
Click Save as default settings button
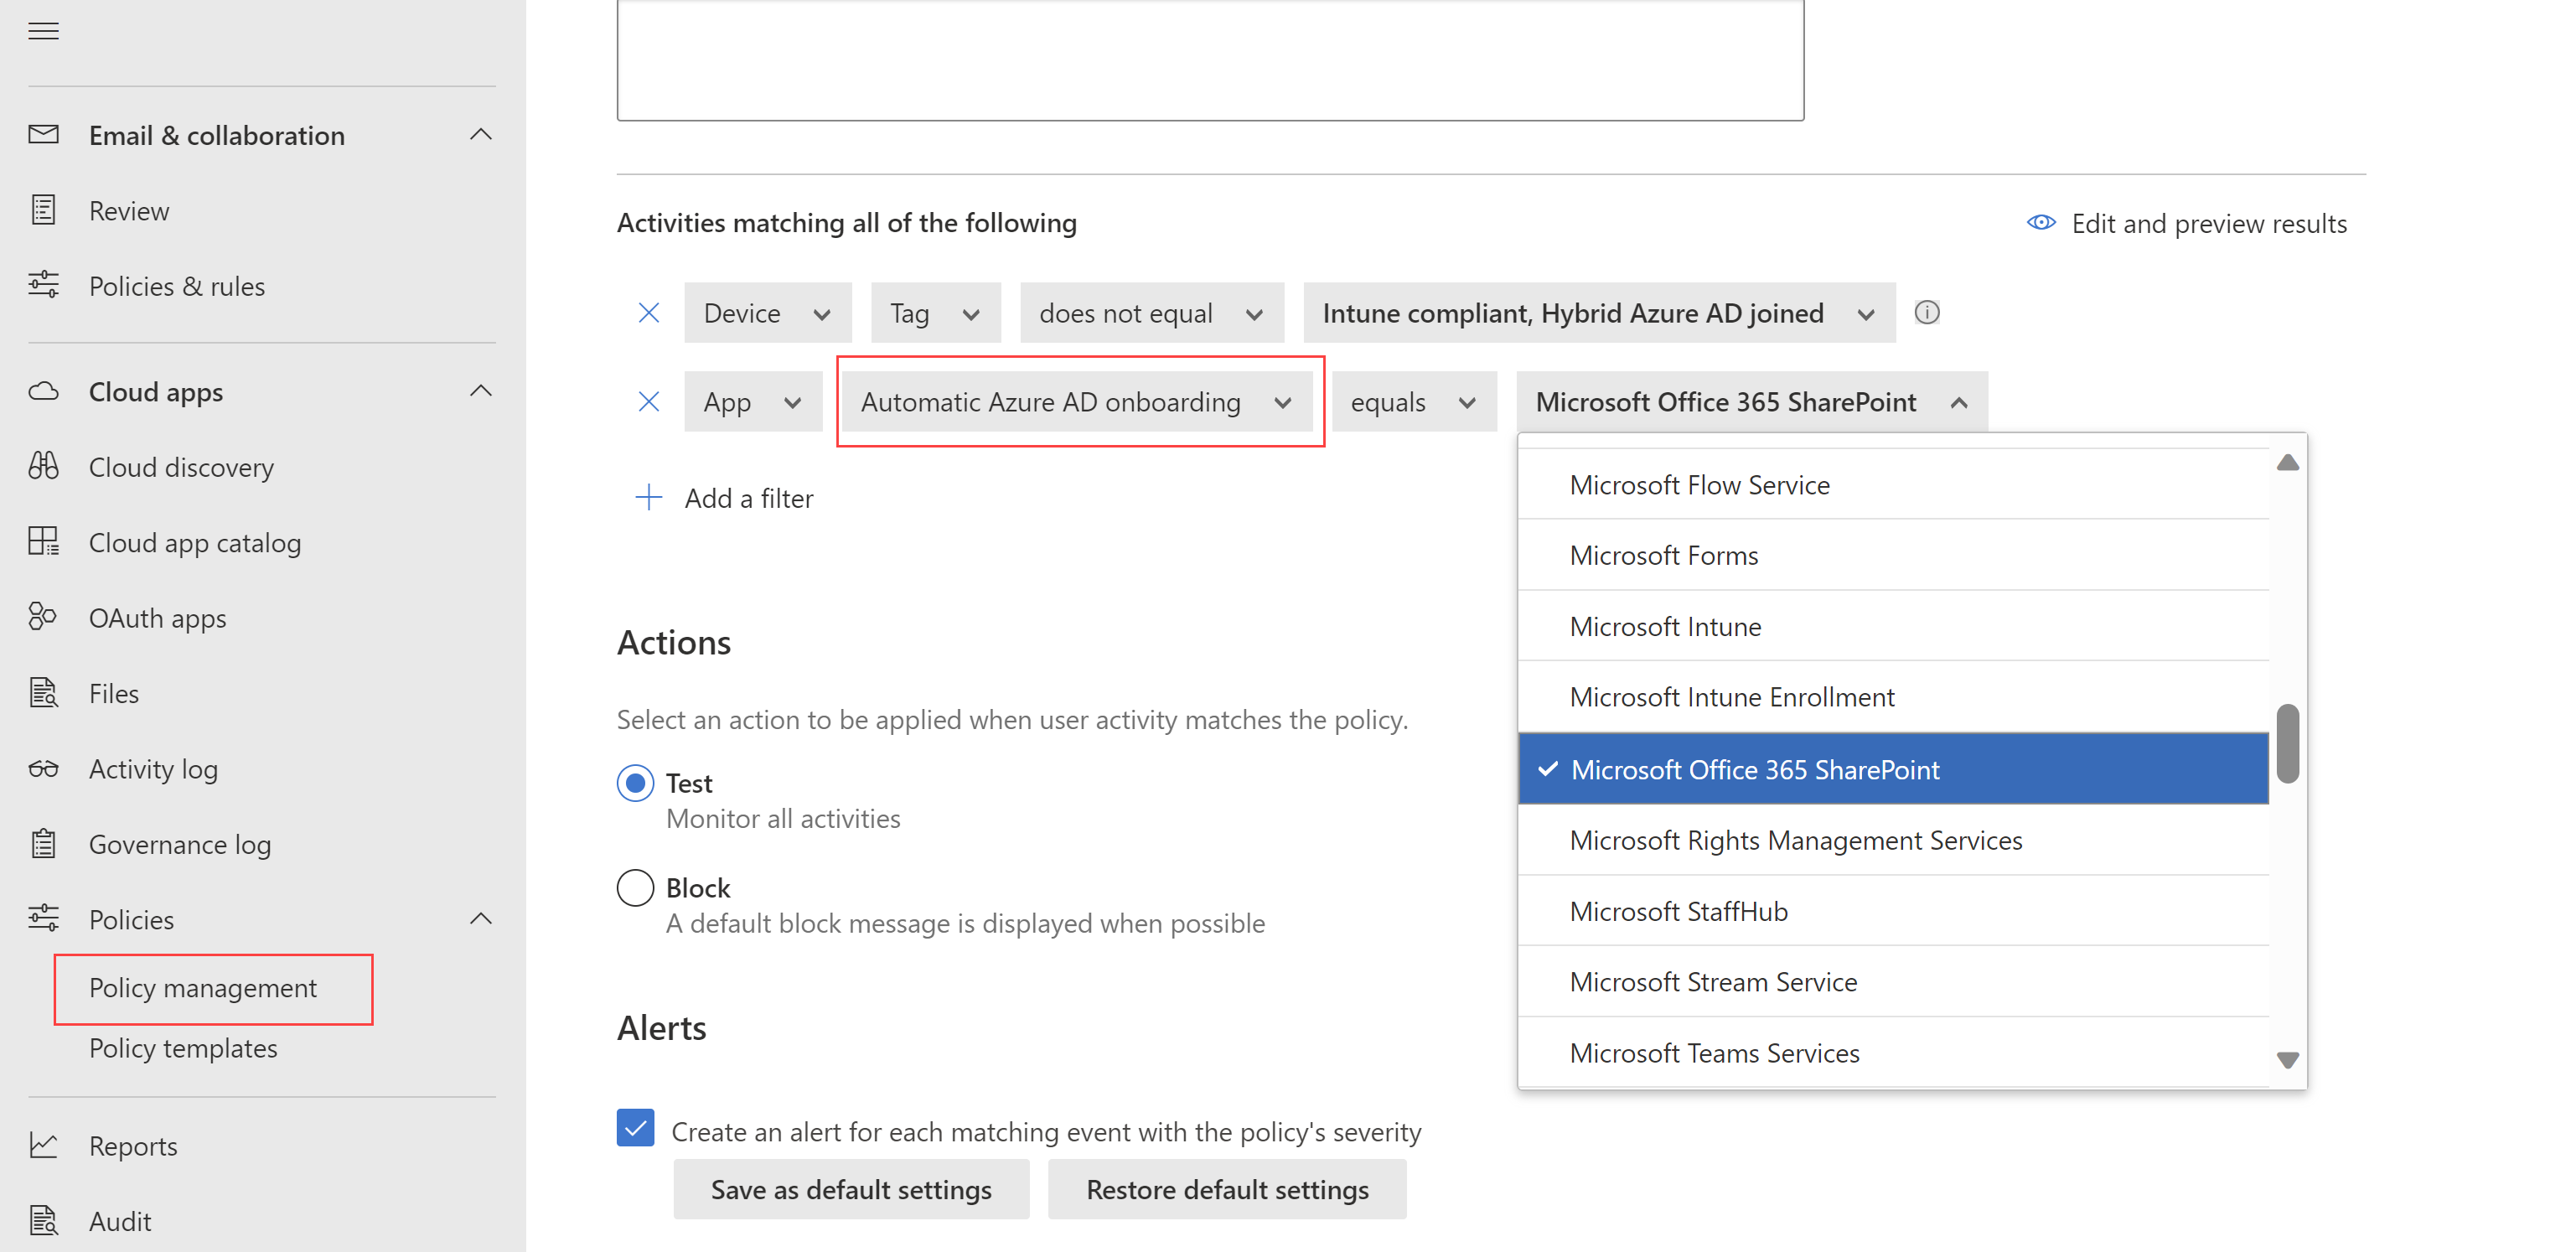tap(851, 1189)
